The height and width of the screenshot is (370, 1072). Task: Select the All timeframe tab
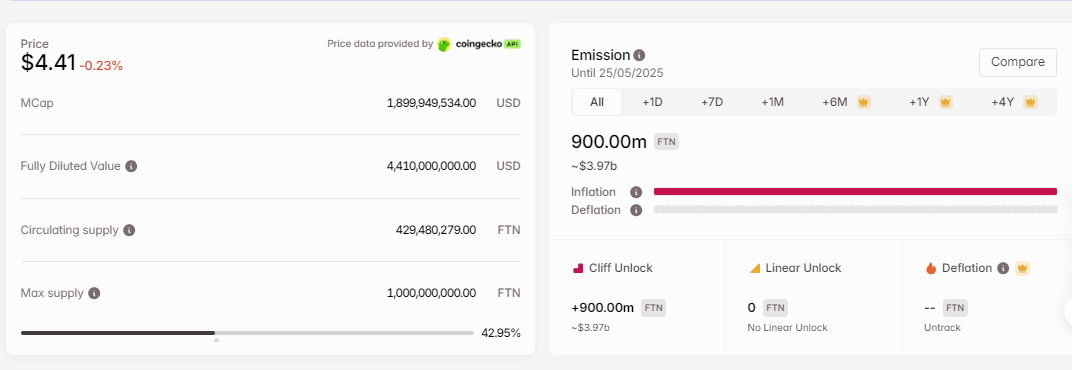(597, 102)
